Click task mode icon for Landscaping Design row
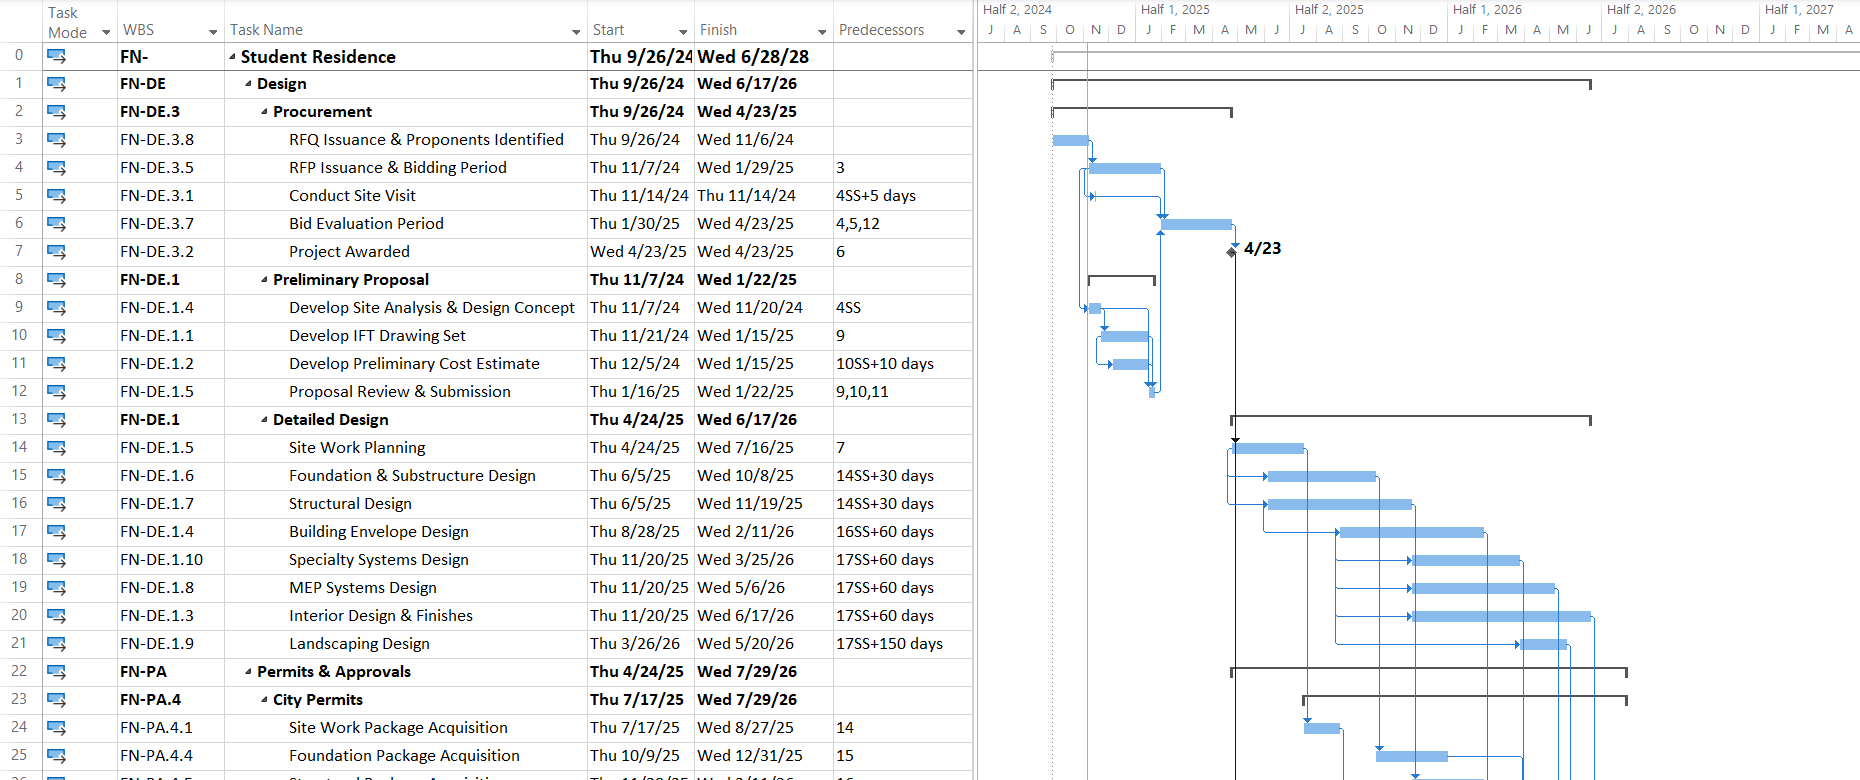This screenshot has height=780, width=1860. (x=56, y=644)
